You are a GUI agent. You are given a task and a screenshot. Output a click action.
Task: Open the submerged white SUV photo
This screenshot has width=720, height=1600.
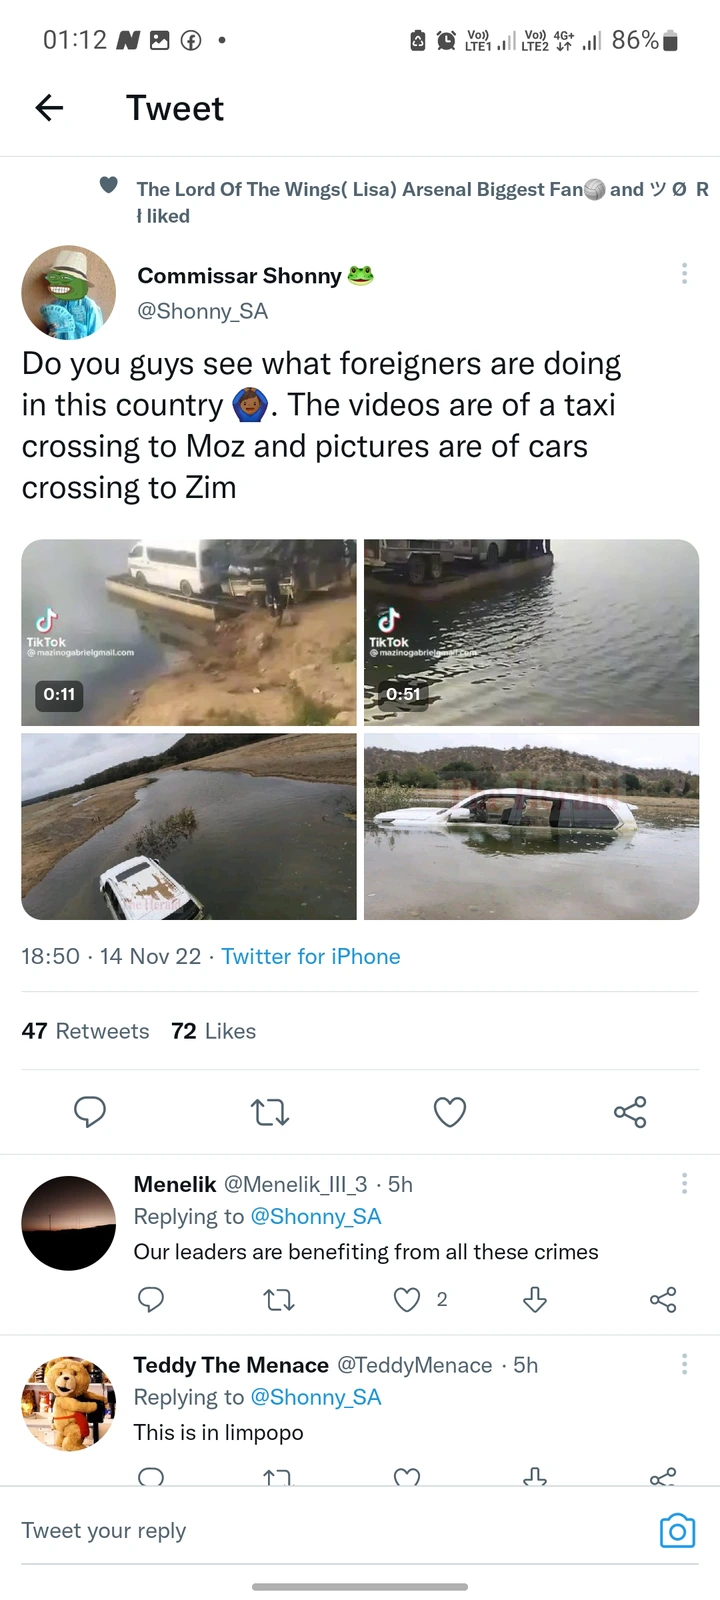pos(531,826)
